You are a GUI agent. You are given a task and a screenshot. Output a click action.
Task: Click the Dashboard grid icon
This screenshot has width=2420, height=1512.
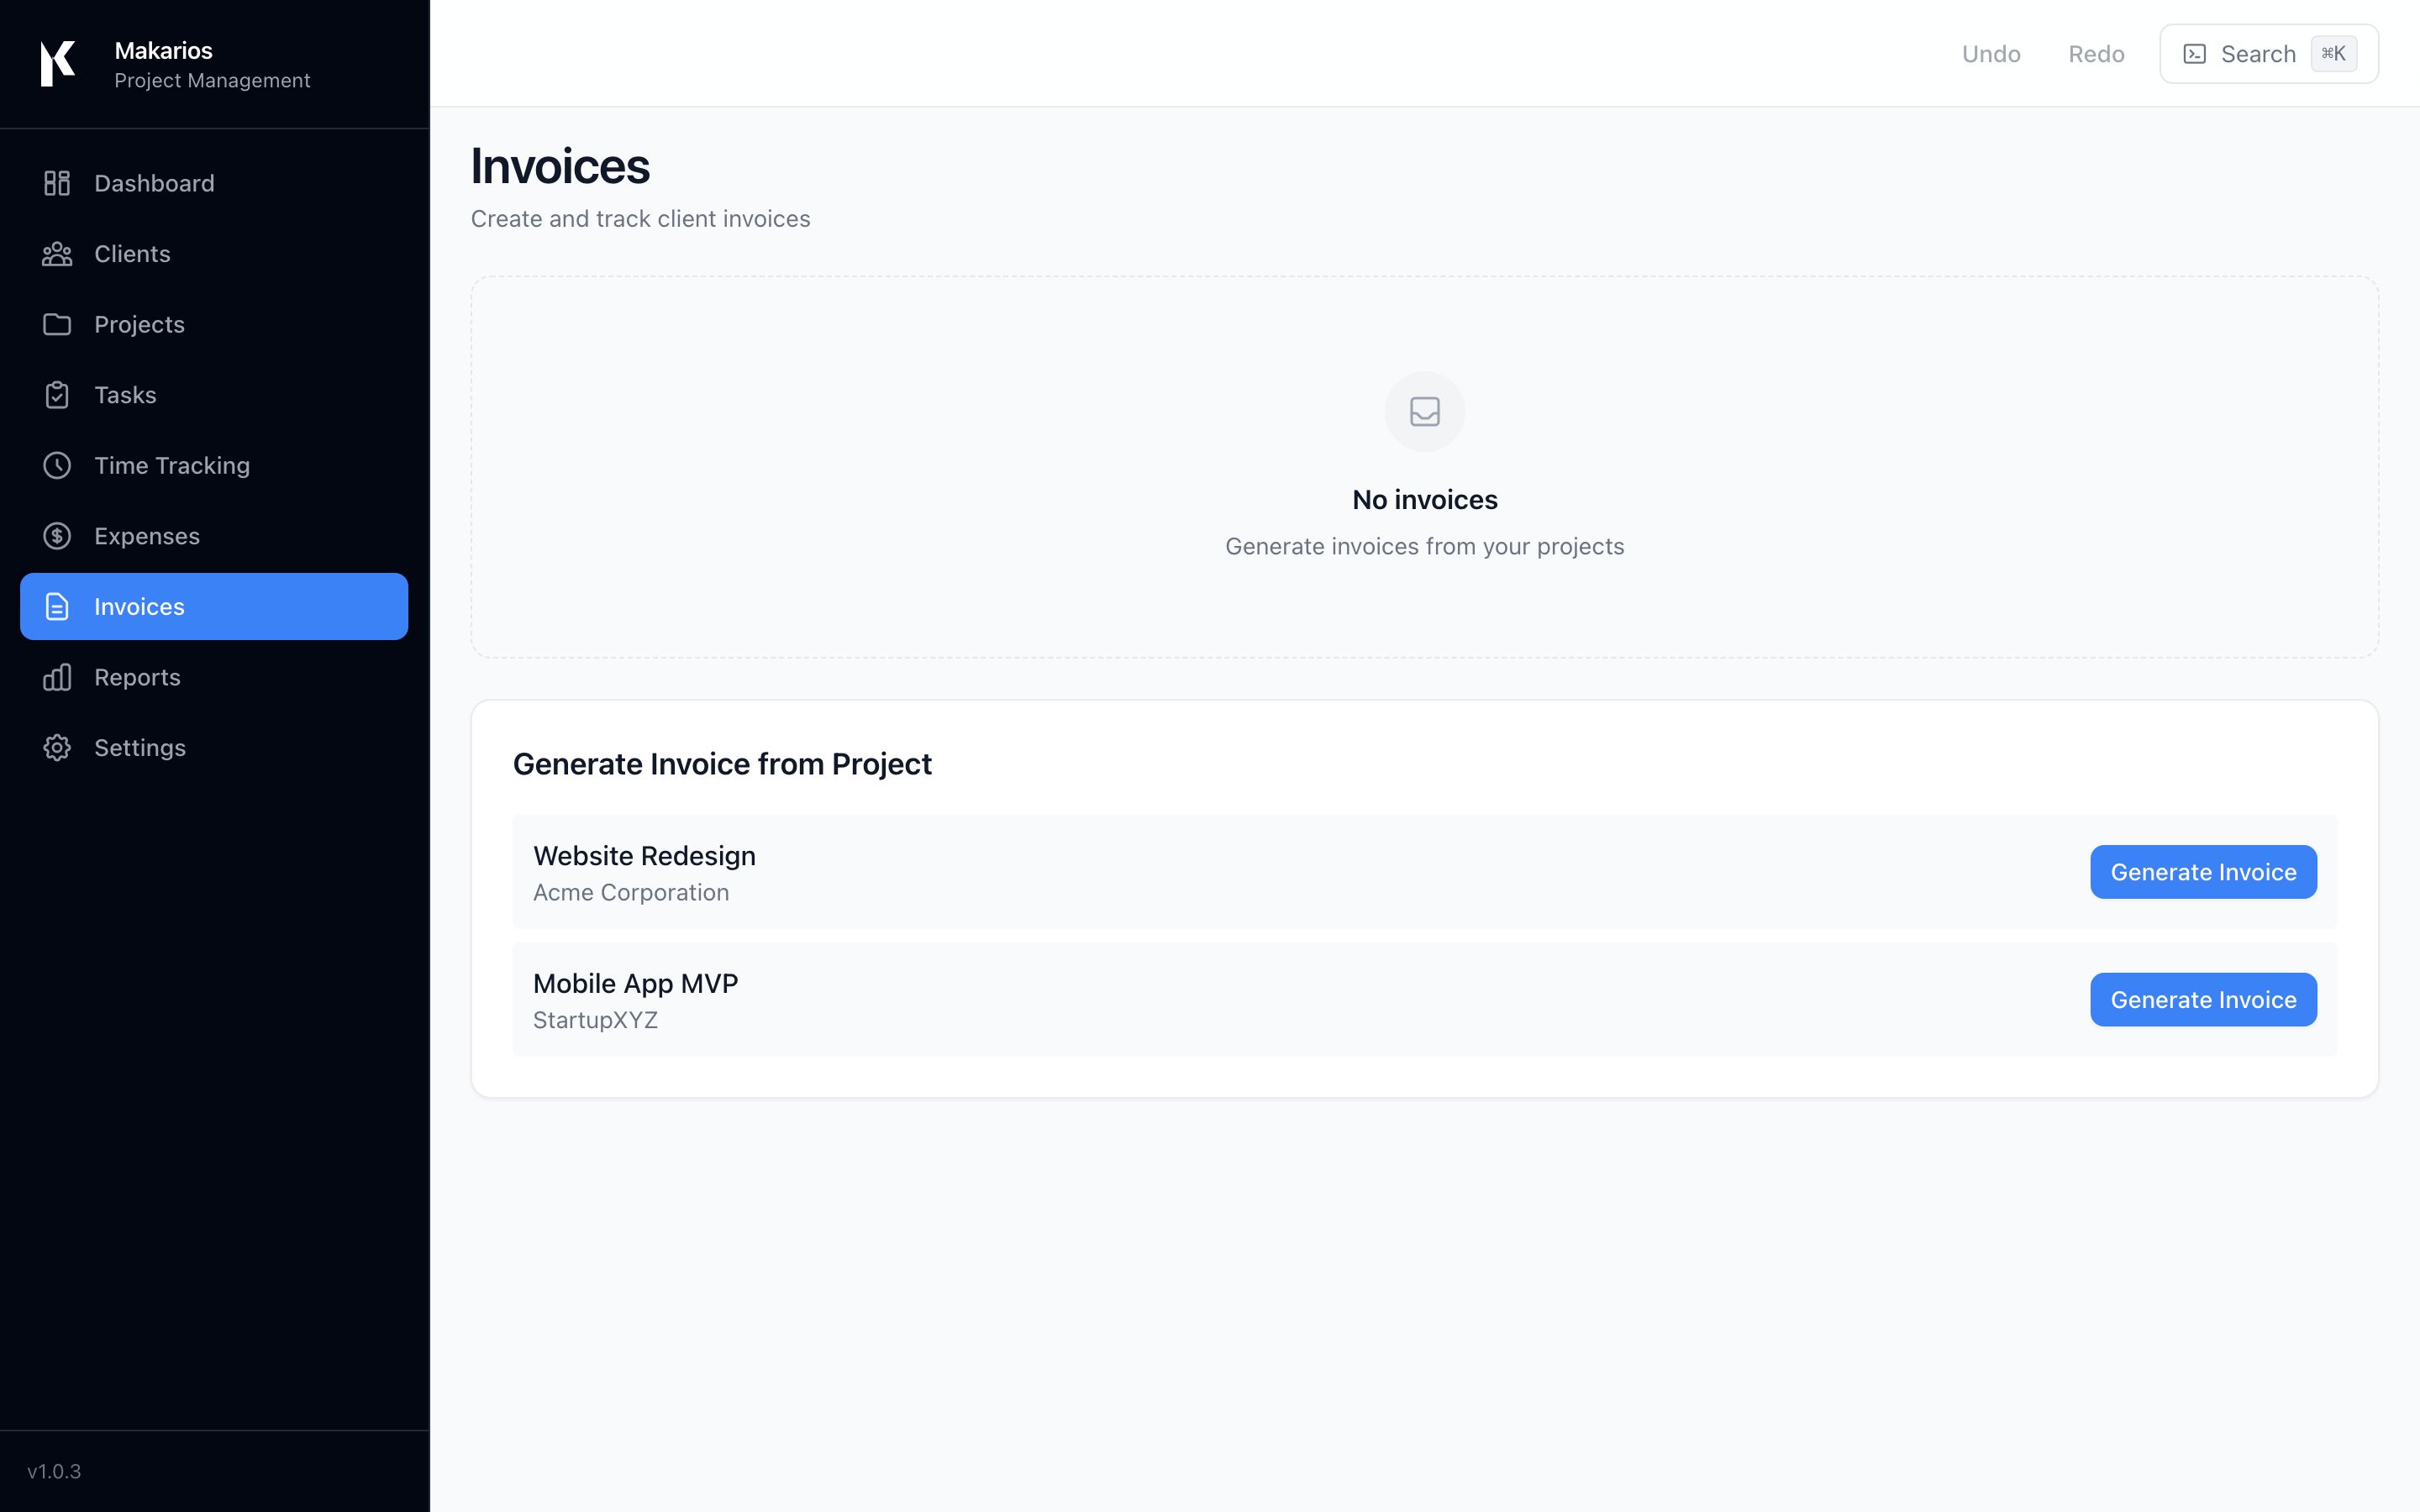click(x=57, y=183)
